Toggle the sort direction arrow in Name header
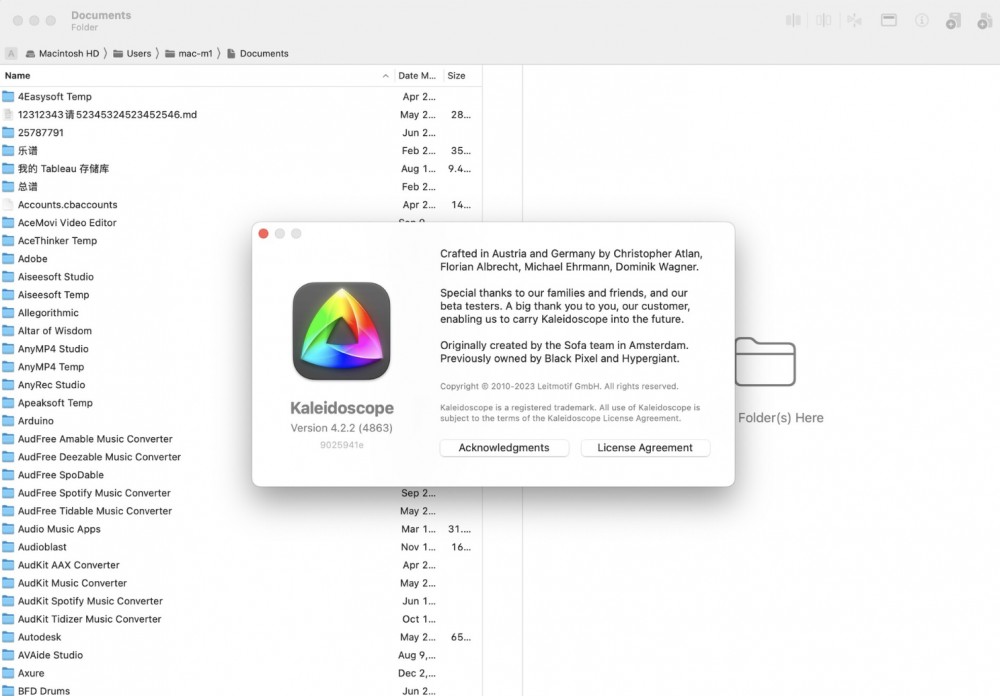 click(x=385, y=76)
